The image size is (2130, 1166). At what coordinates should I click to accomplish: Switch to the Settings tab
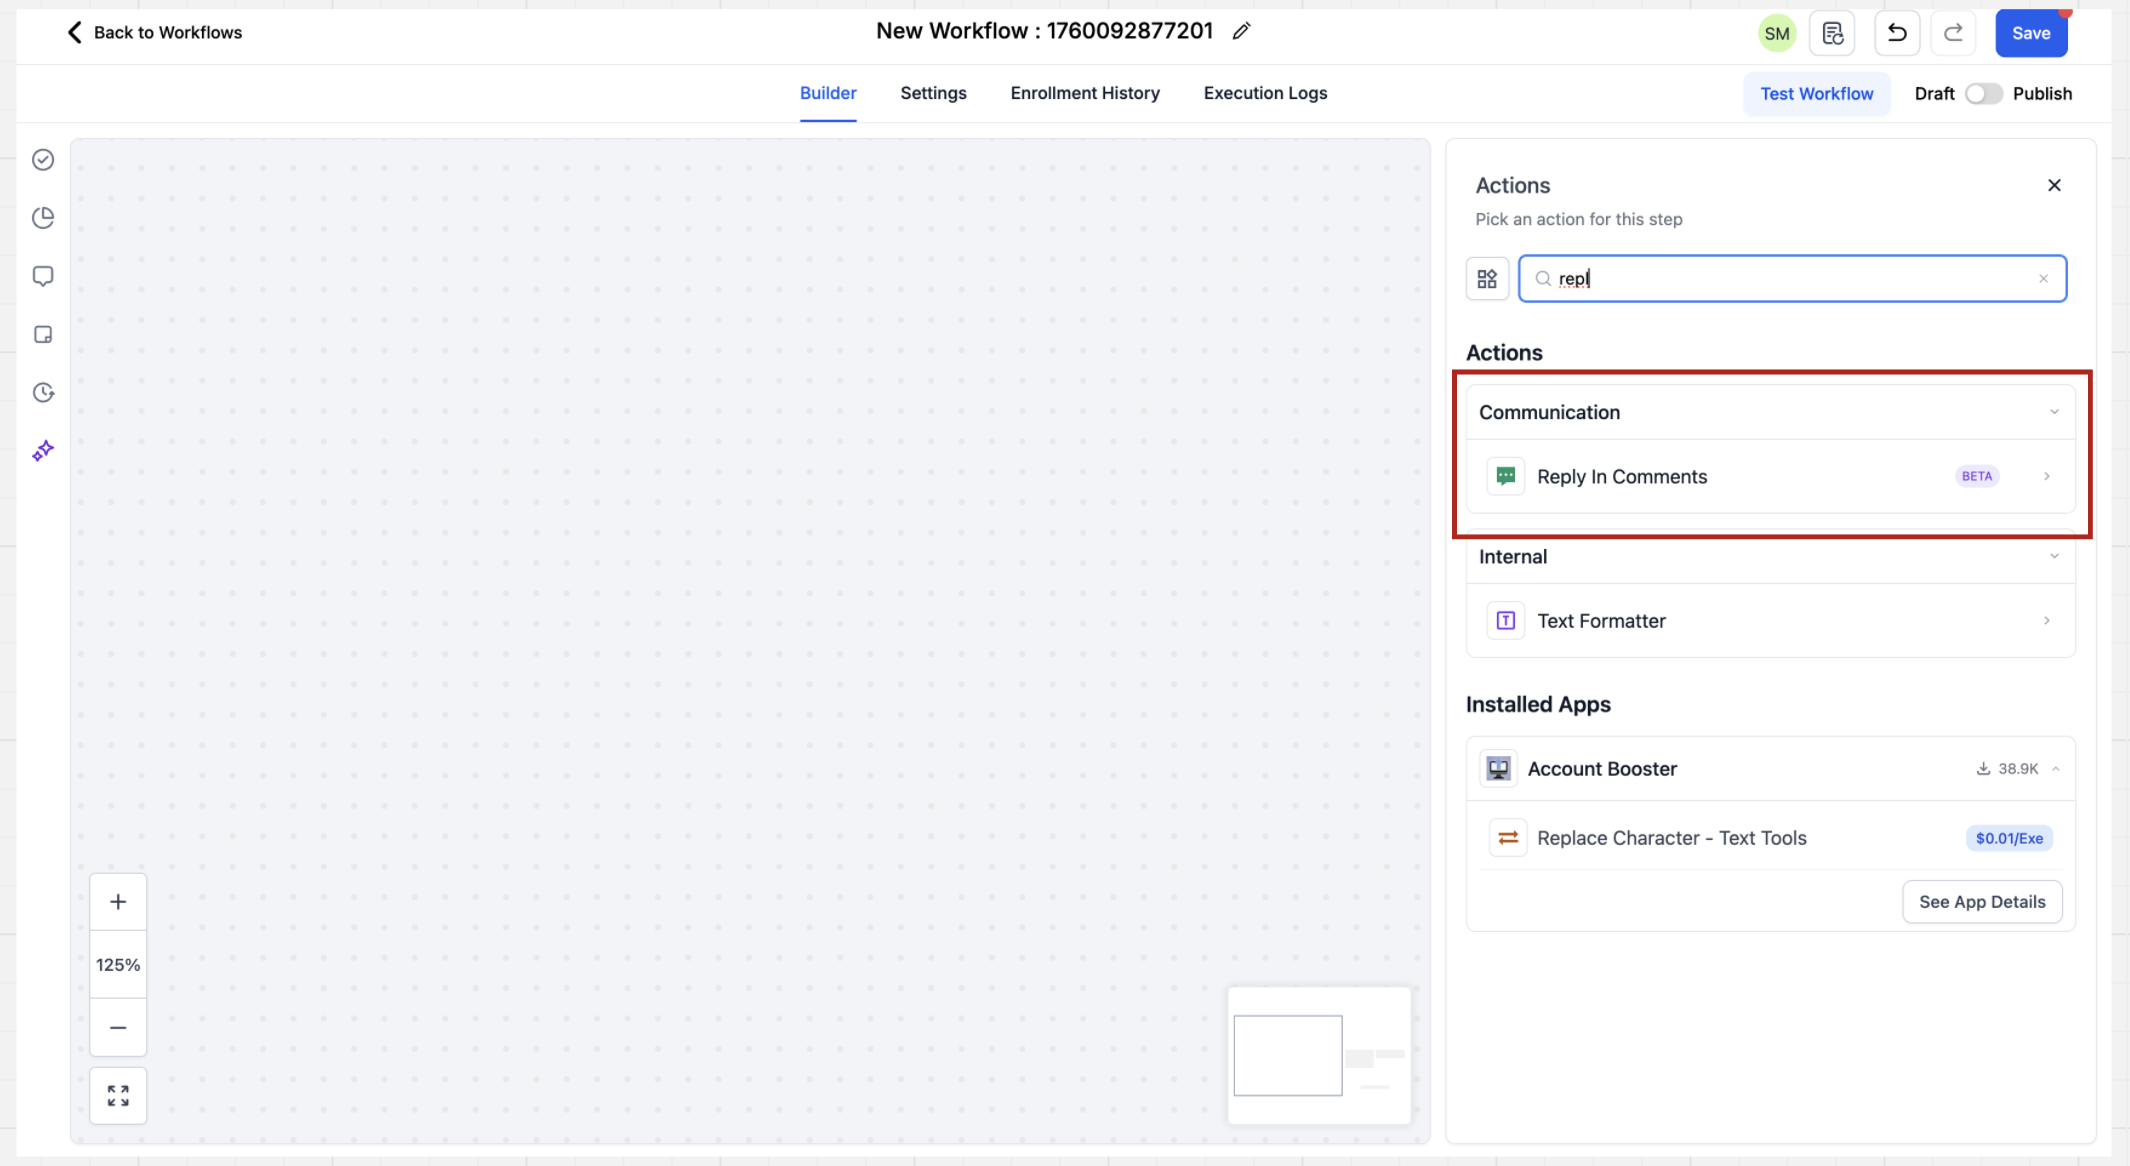(x=933, y=93)
